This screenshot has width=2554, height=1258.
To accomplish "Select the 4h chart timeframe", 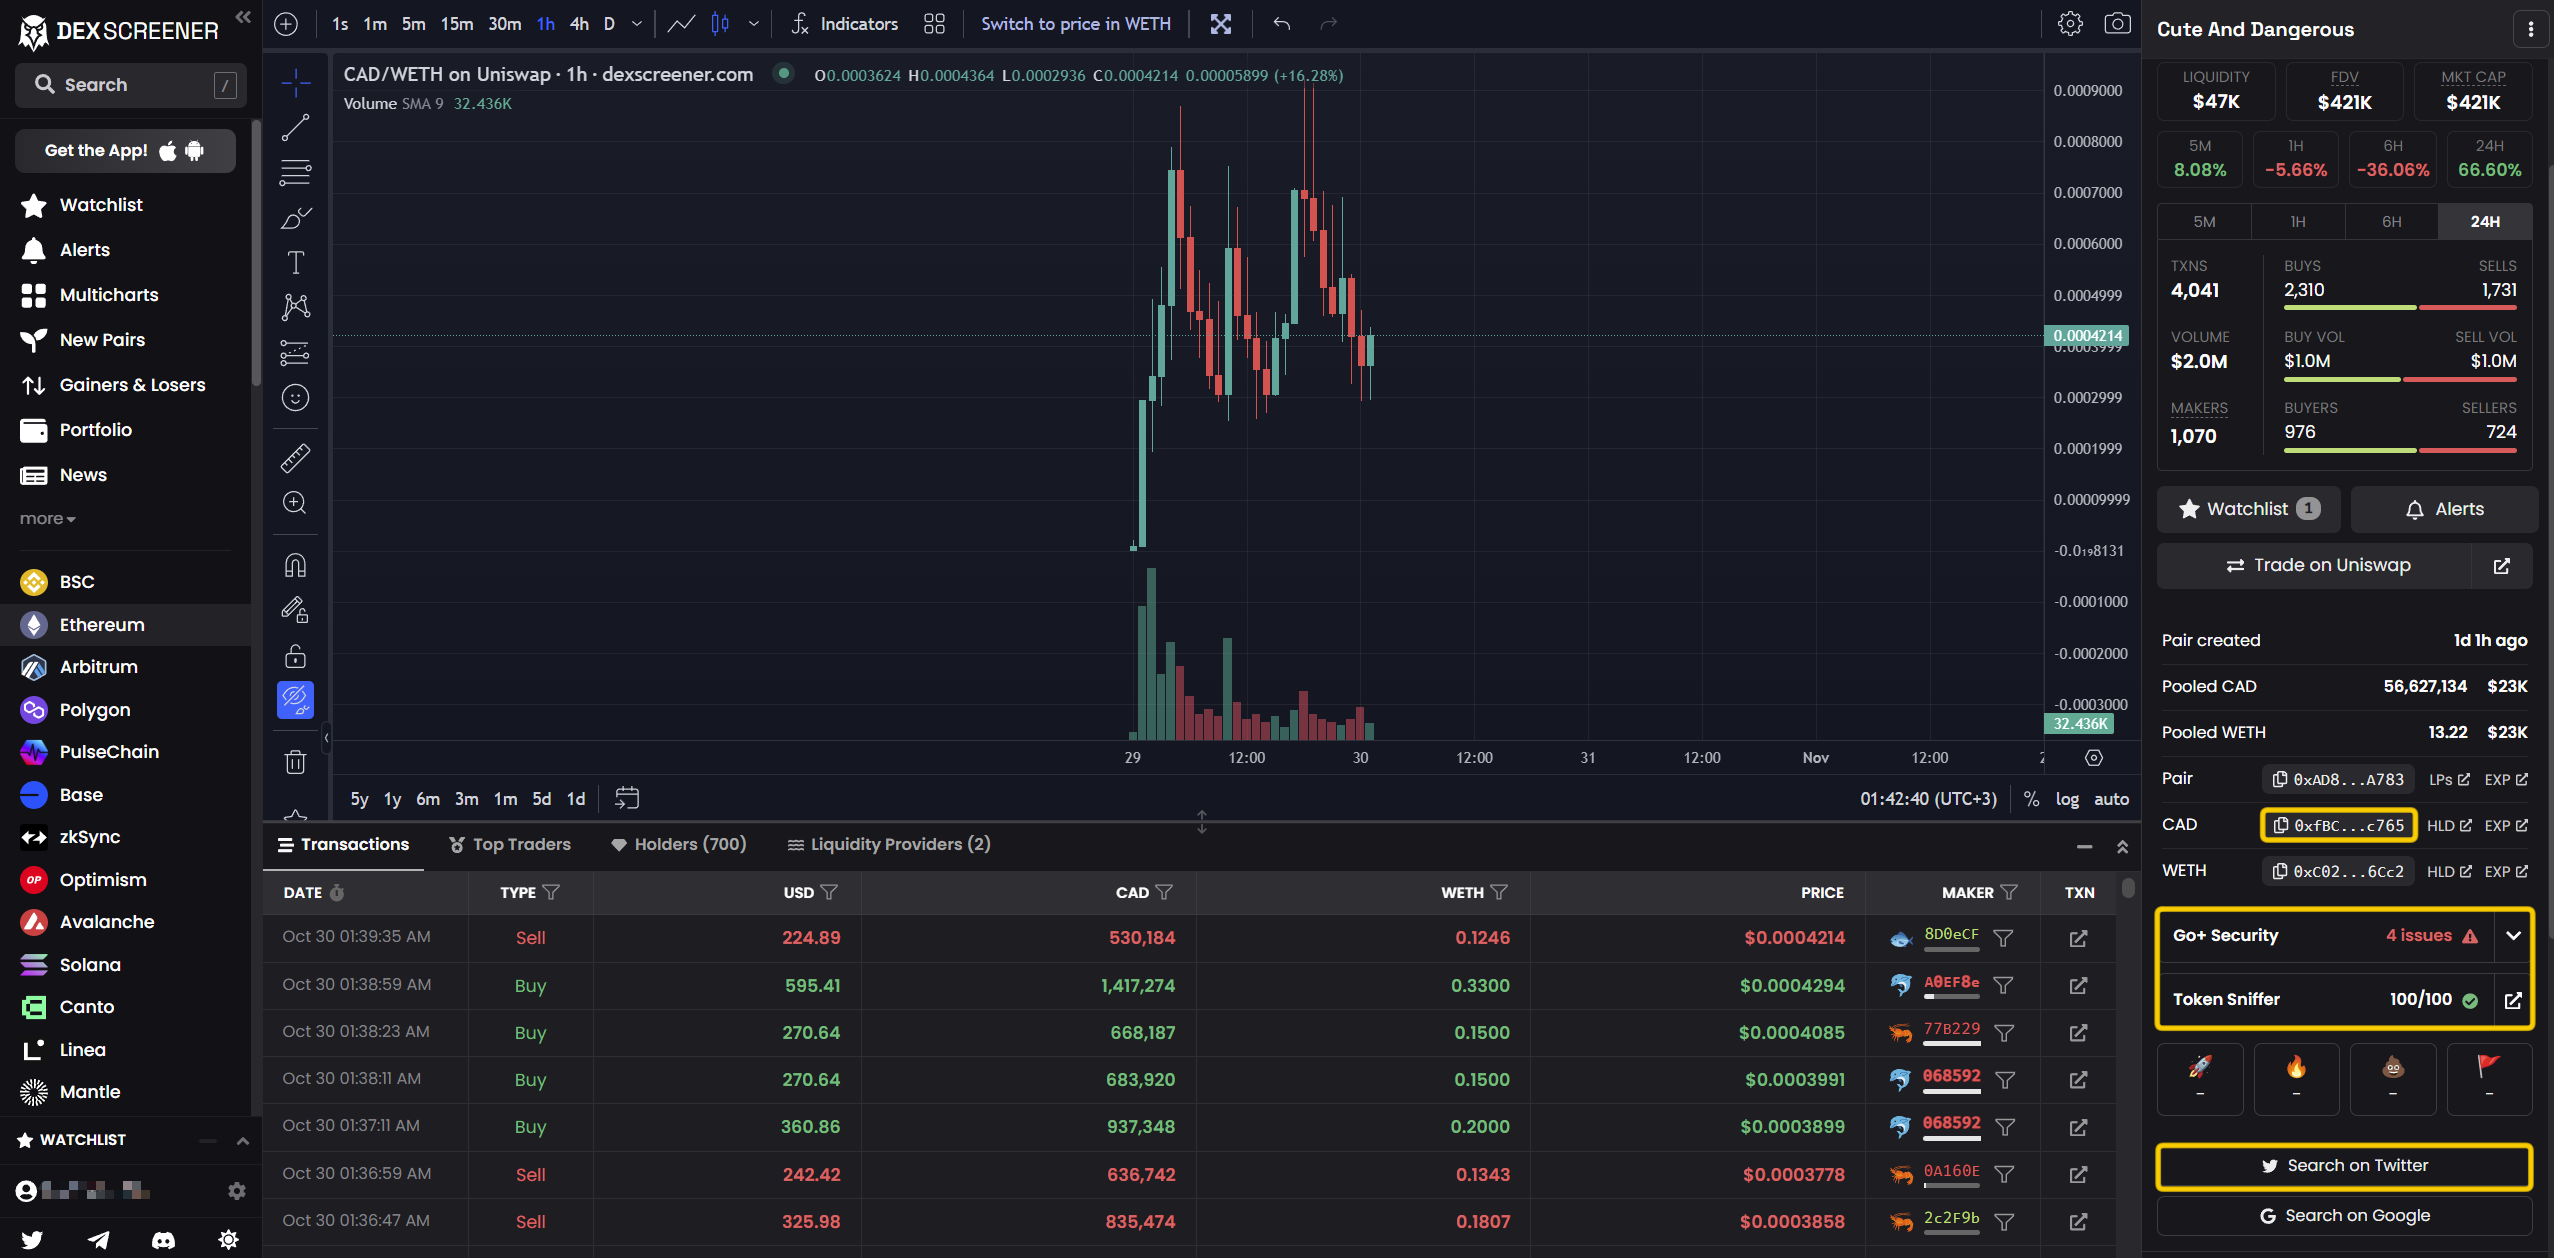I will (x=579, y=24).
